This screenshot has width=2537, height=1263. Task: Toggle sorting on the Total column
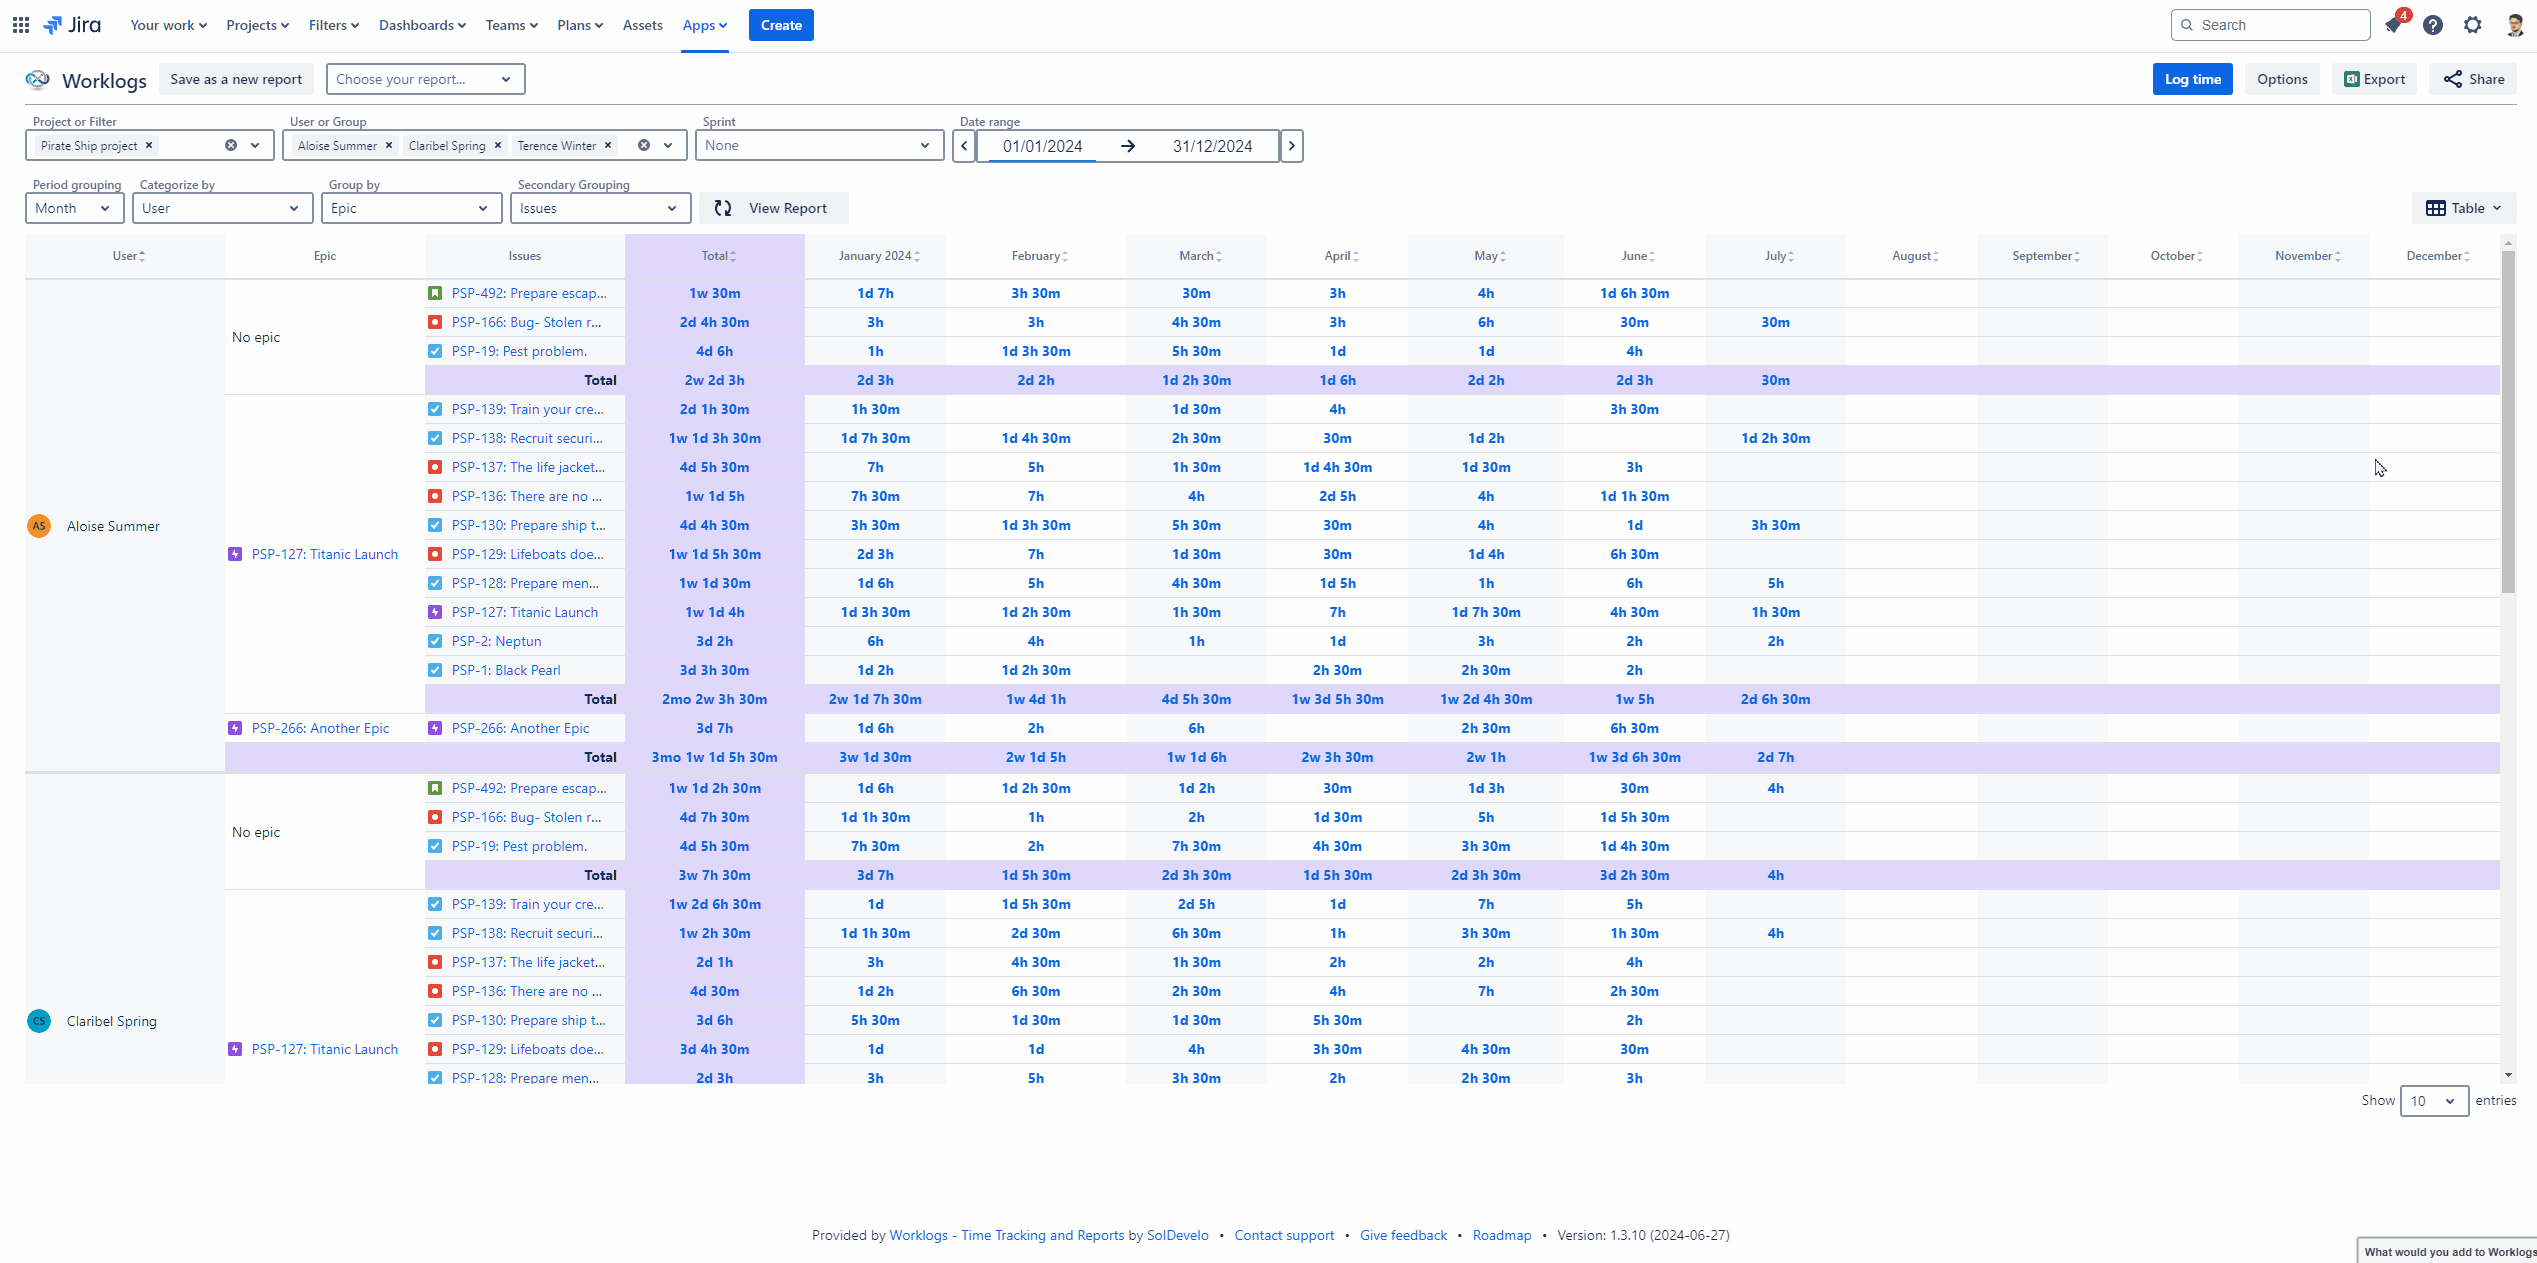click(716, 255)
